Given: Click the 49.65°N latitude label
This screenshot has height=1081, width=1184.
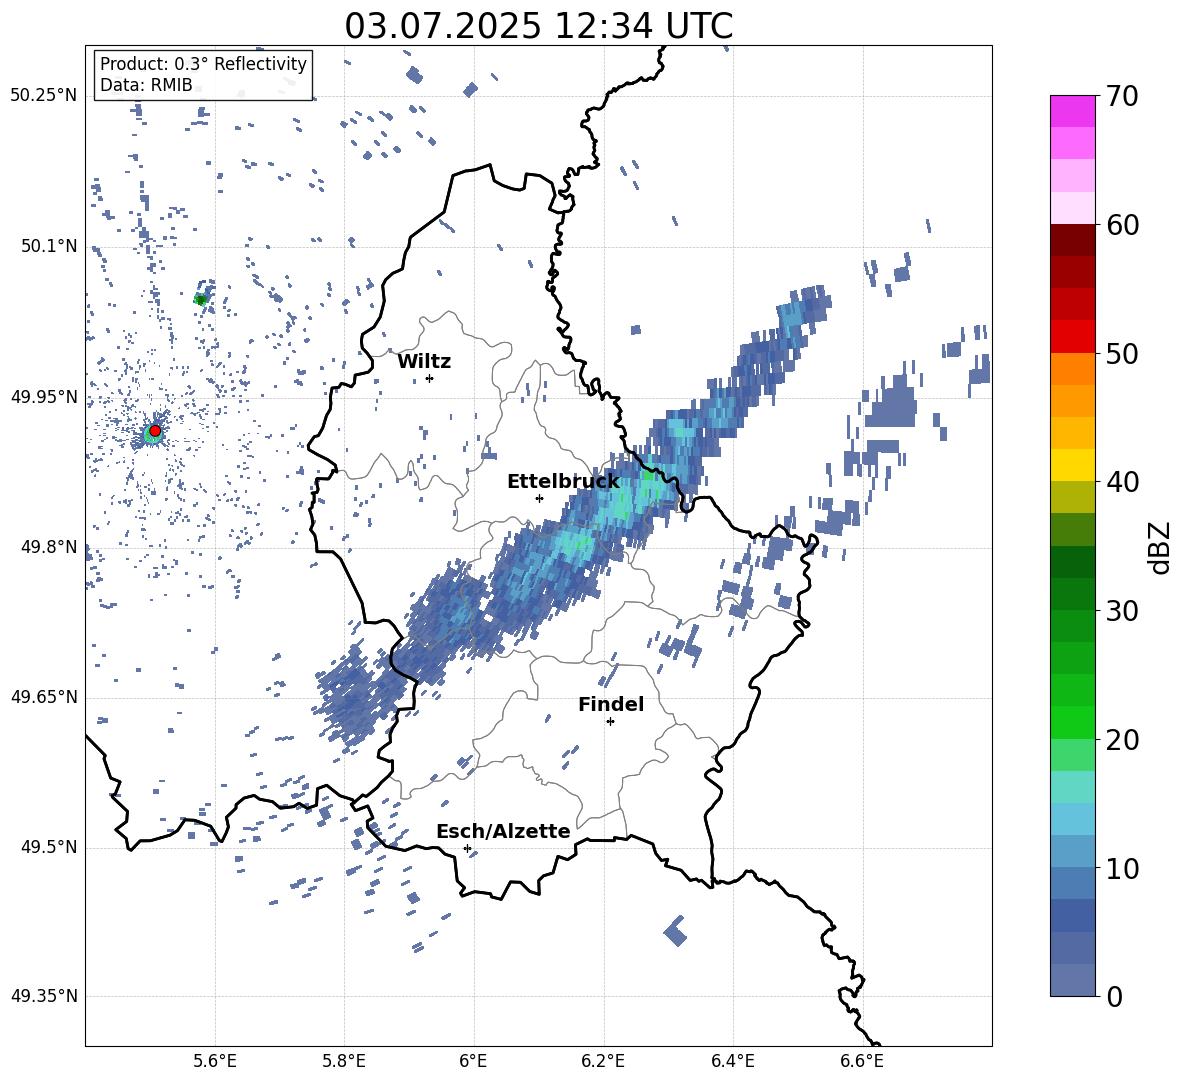Looking at the screenshot, I should [x=43, y=698].
